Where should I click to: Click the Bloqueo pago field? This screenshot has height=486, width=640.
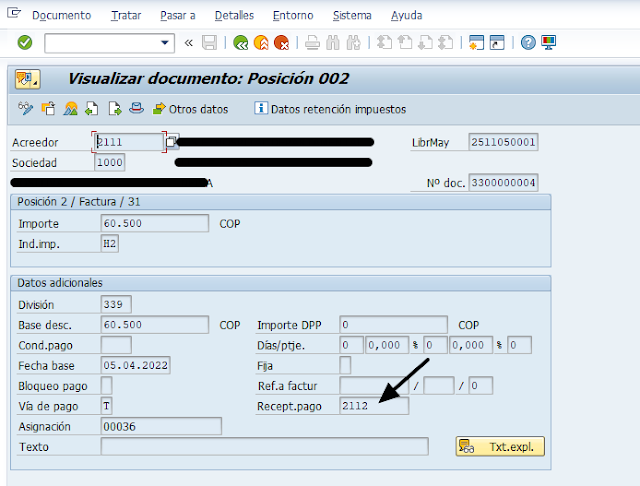[106, 386]
